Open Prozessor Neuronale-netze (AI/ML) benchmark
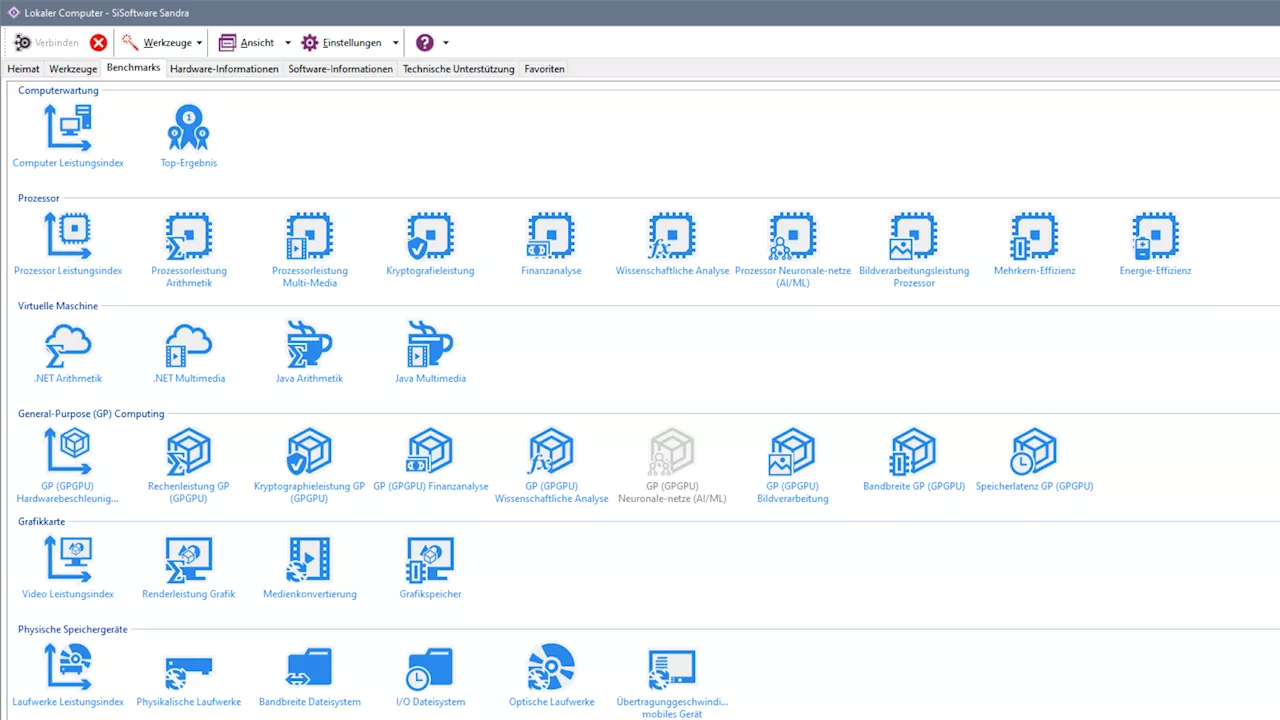This screenshot has height=720, width=1280. click(793, 250)
